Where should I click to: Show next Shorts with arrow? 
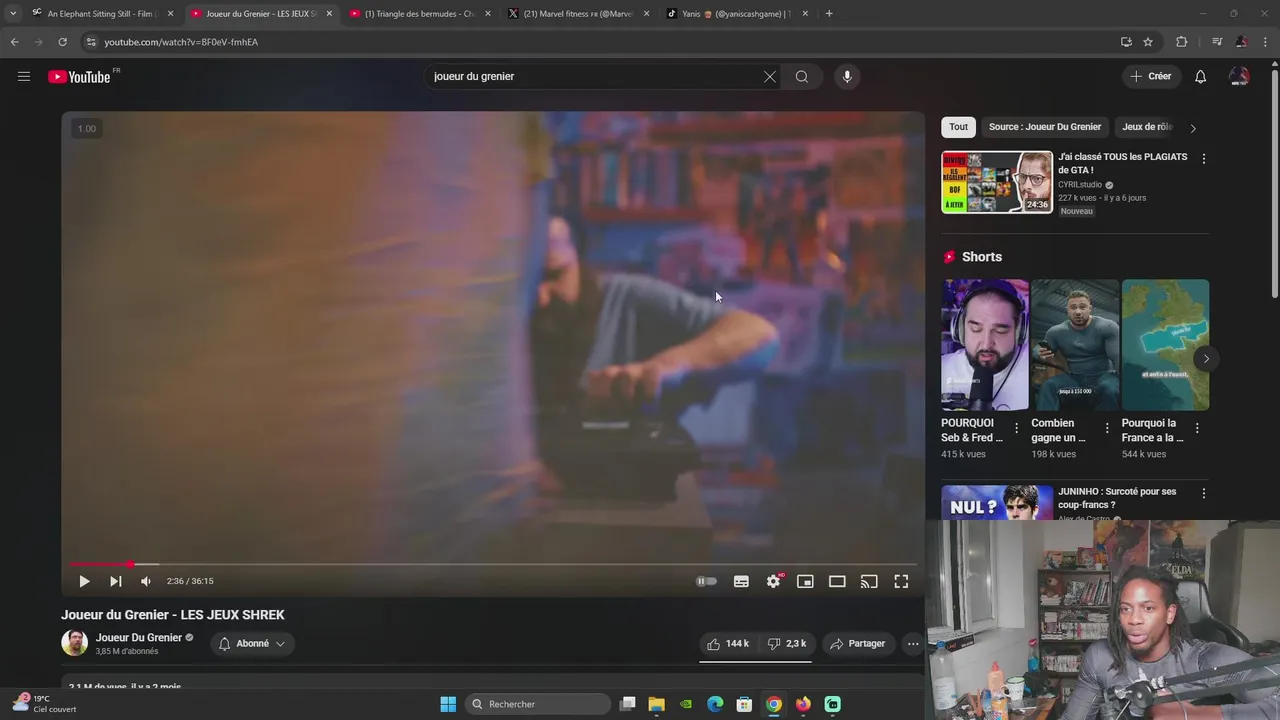[1206, 359]
